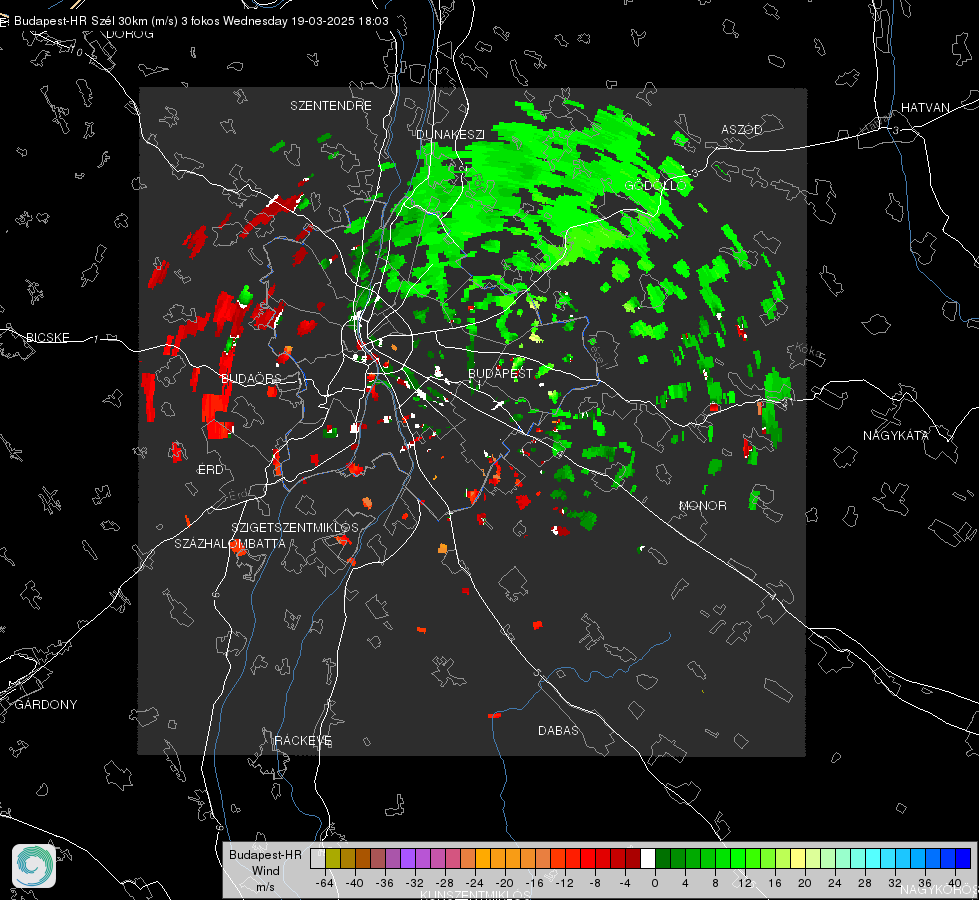Click the legend title 'Budapest-HR Wind m/s'
The width and height of the screenshot is (979, 900).
click(x=265, y=871)
